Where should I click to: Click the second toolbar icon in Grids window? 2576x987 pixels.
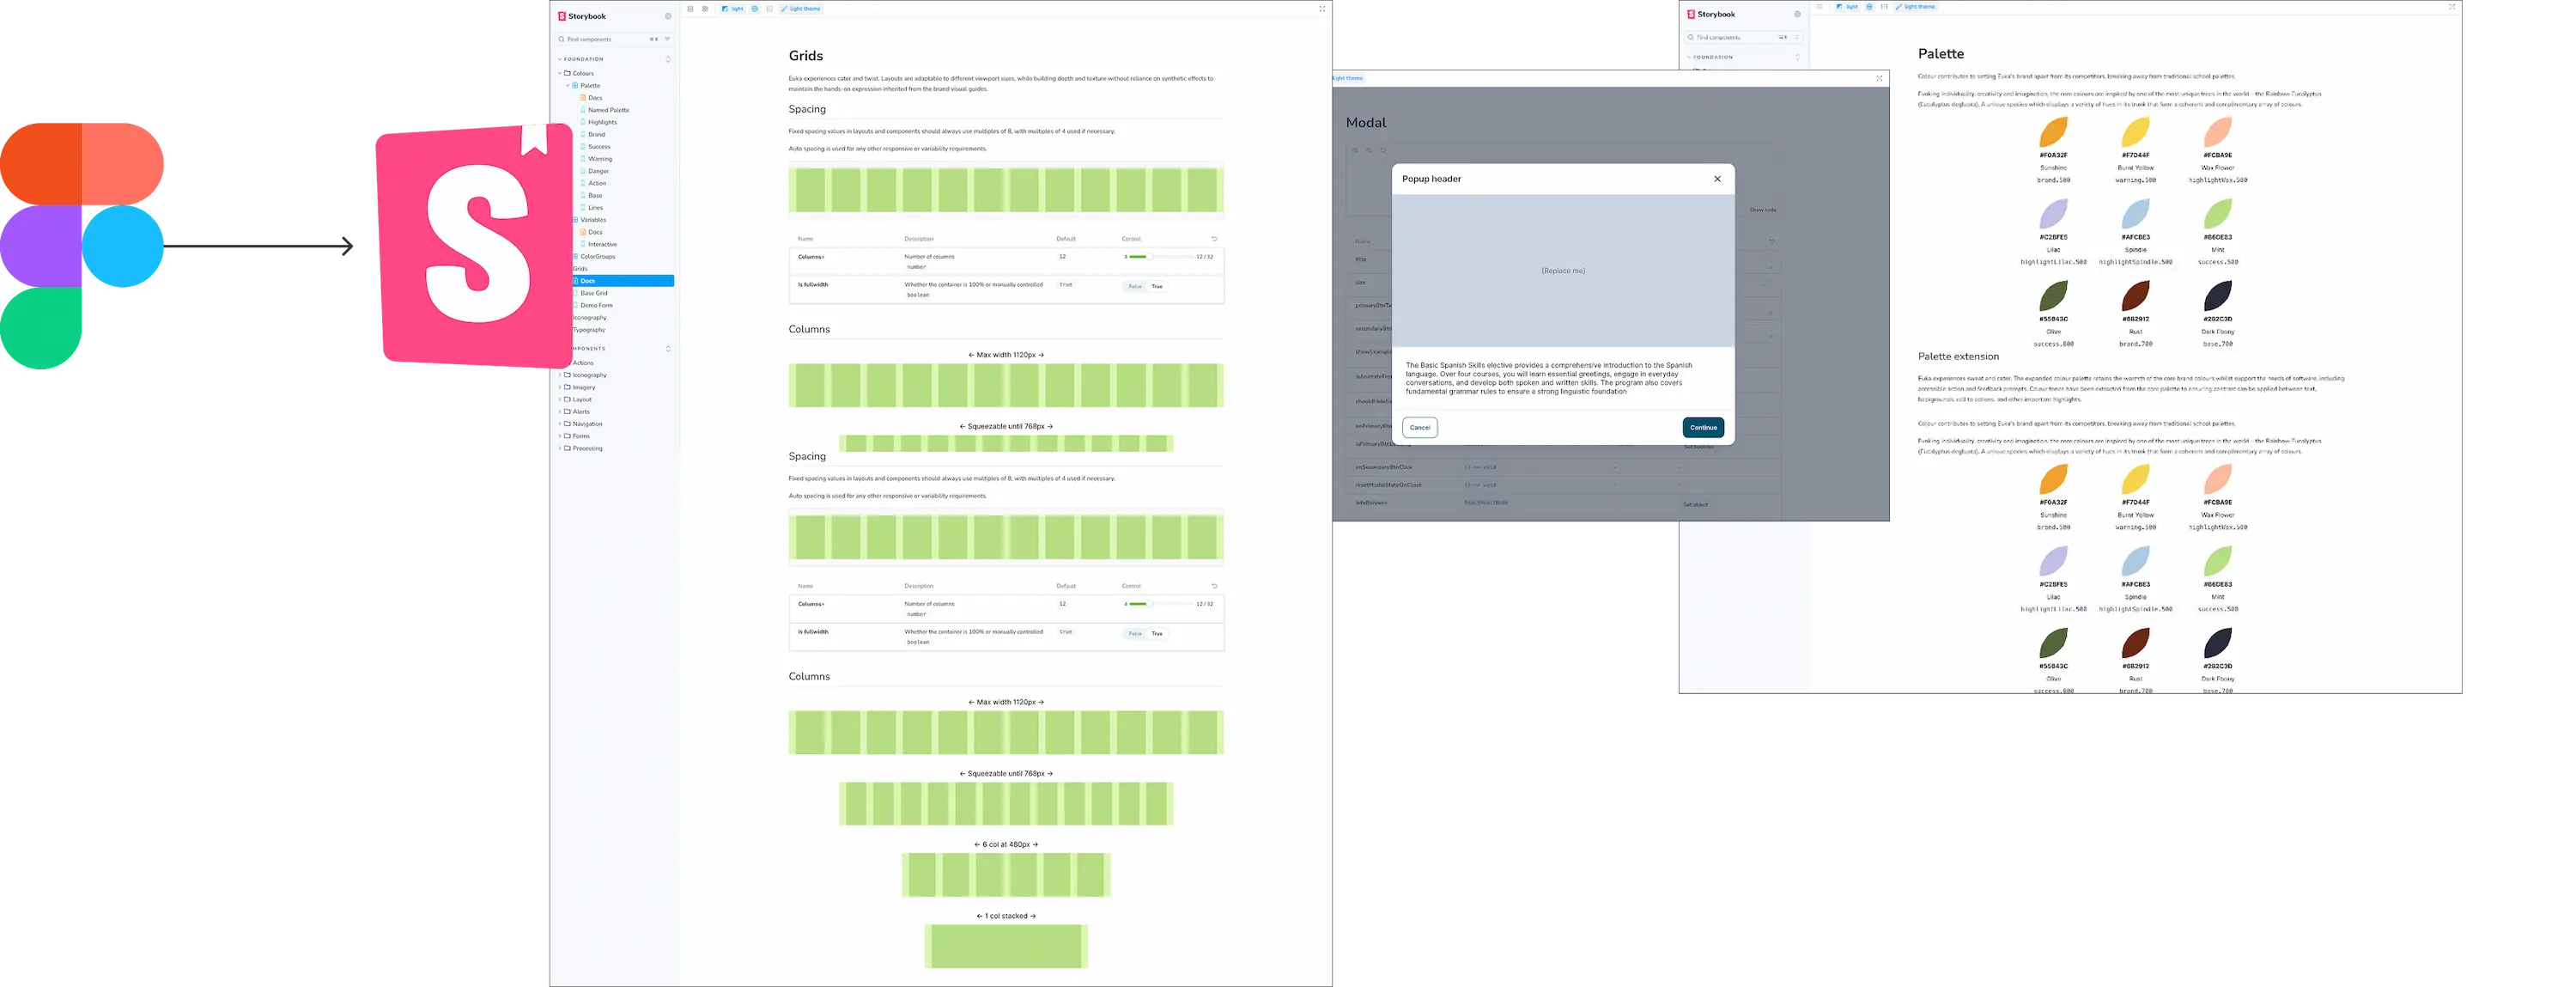705,9
